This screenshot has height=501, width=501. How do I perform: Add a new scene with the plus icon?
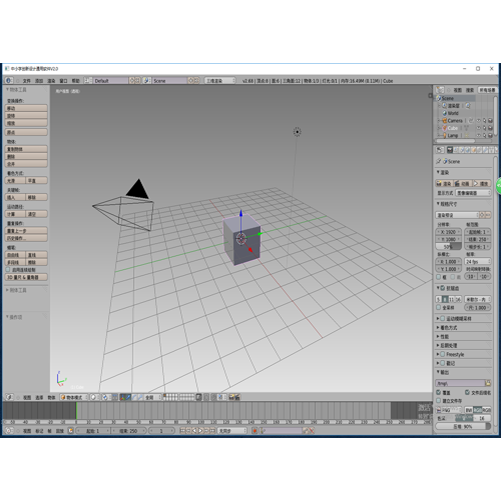point(191,80)
